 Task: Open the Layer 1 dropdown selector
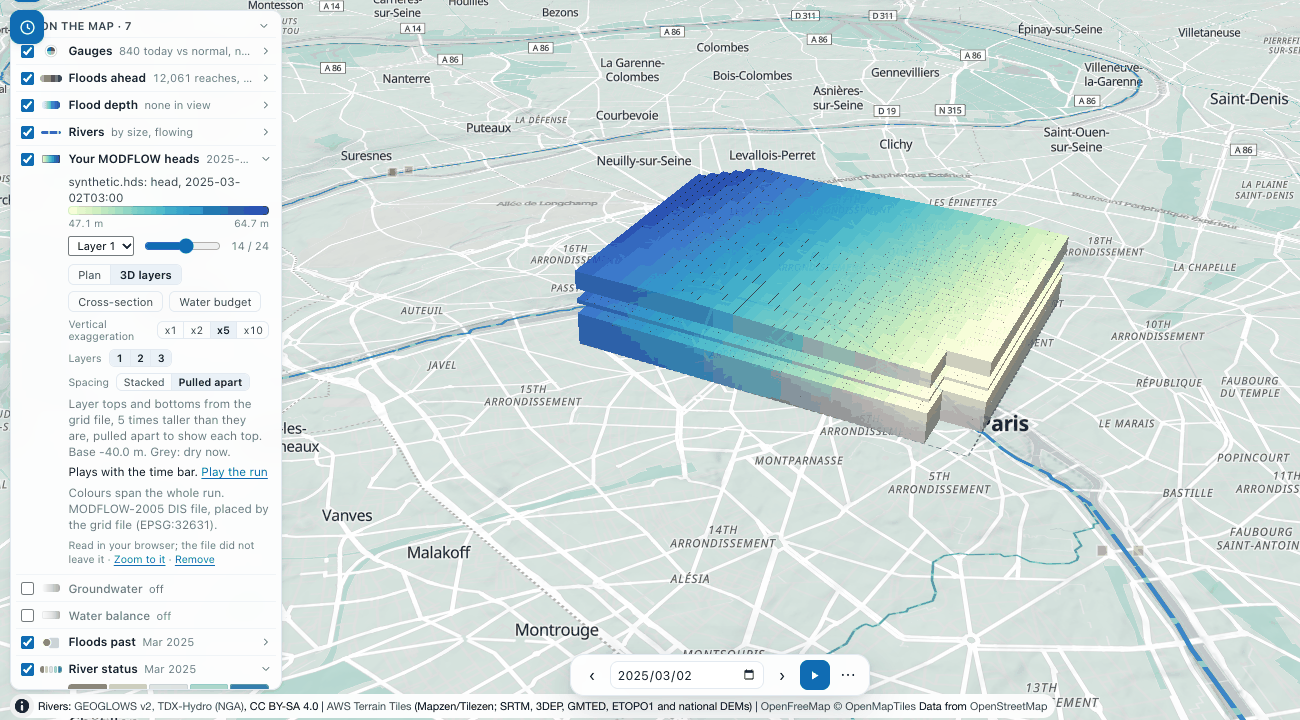pyautogui.click(x=101, y=246)
